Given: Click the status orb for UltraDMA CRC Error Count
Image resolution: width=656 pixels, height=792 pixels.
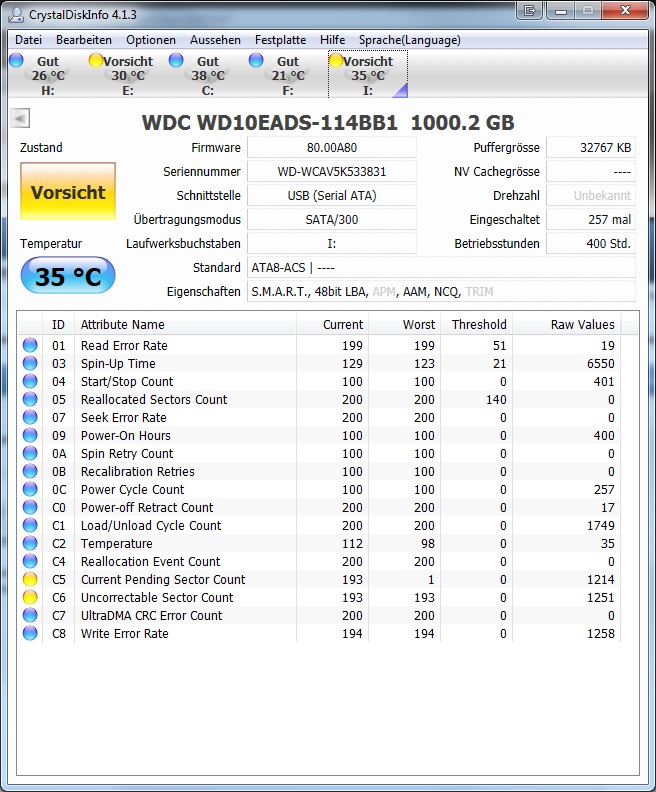Looking at the screenshot, I should click(x=30, y=615).
